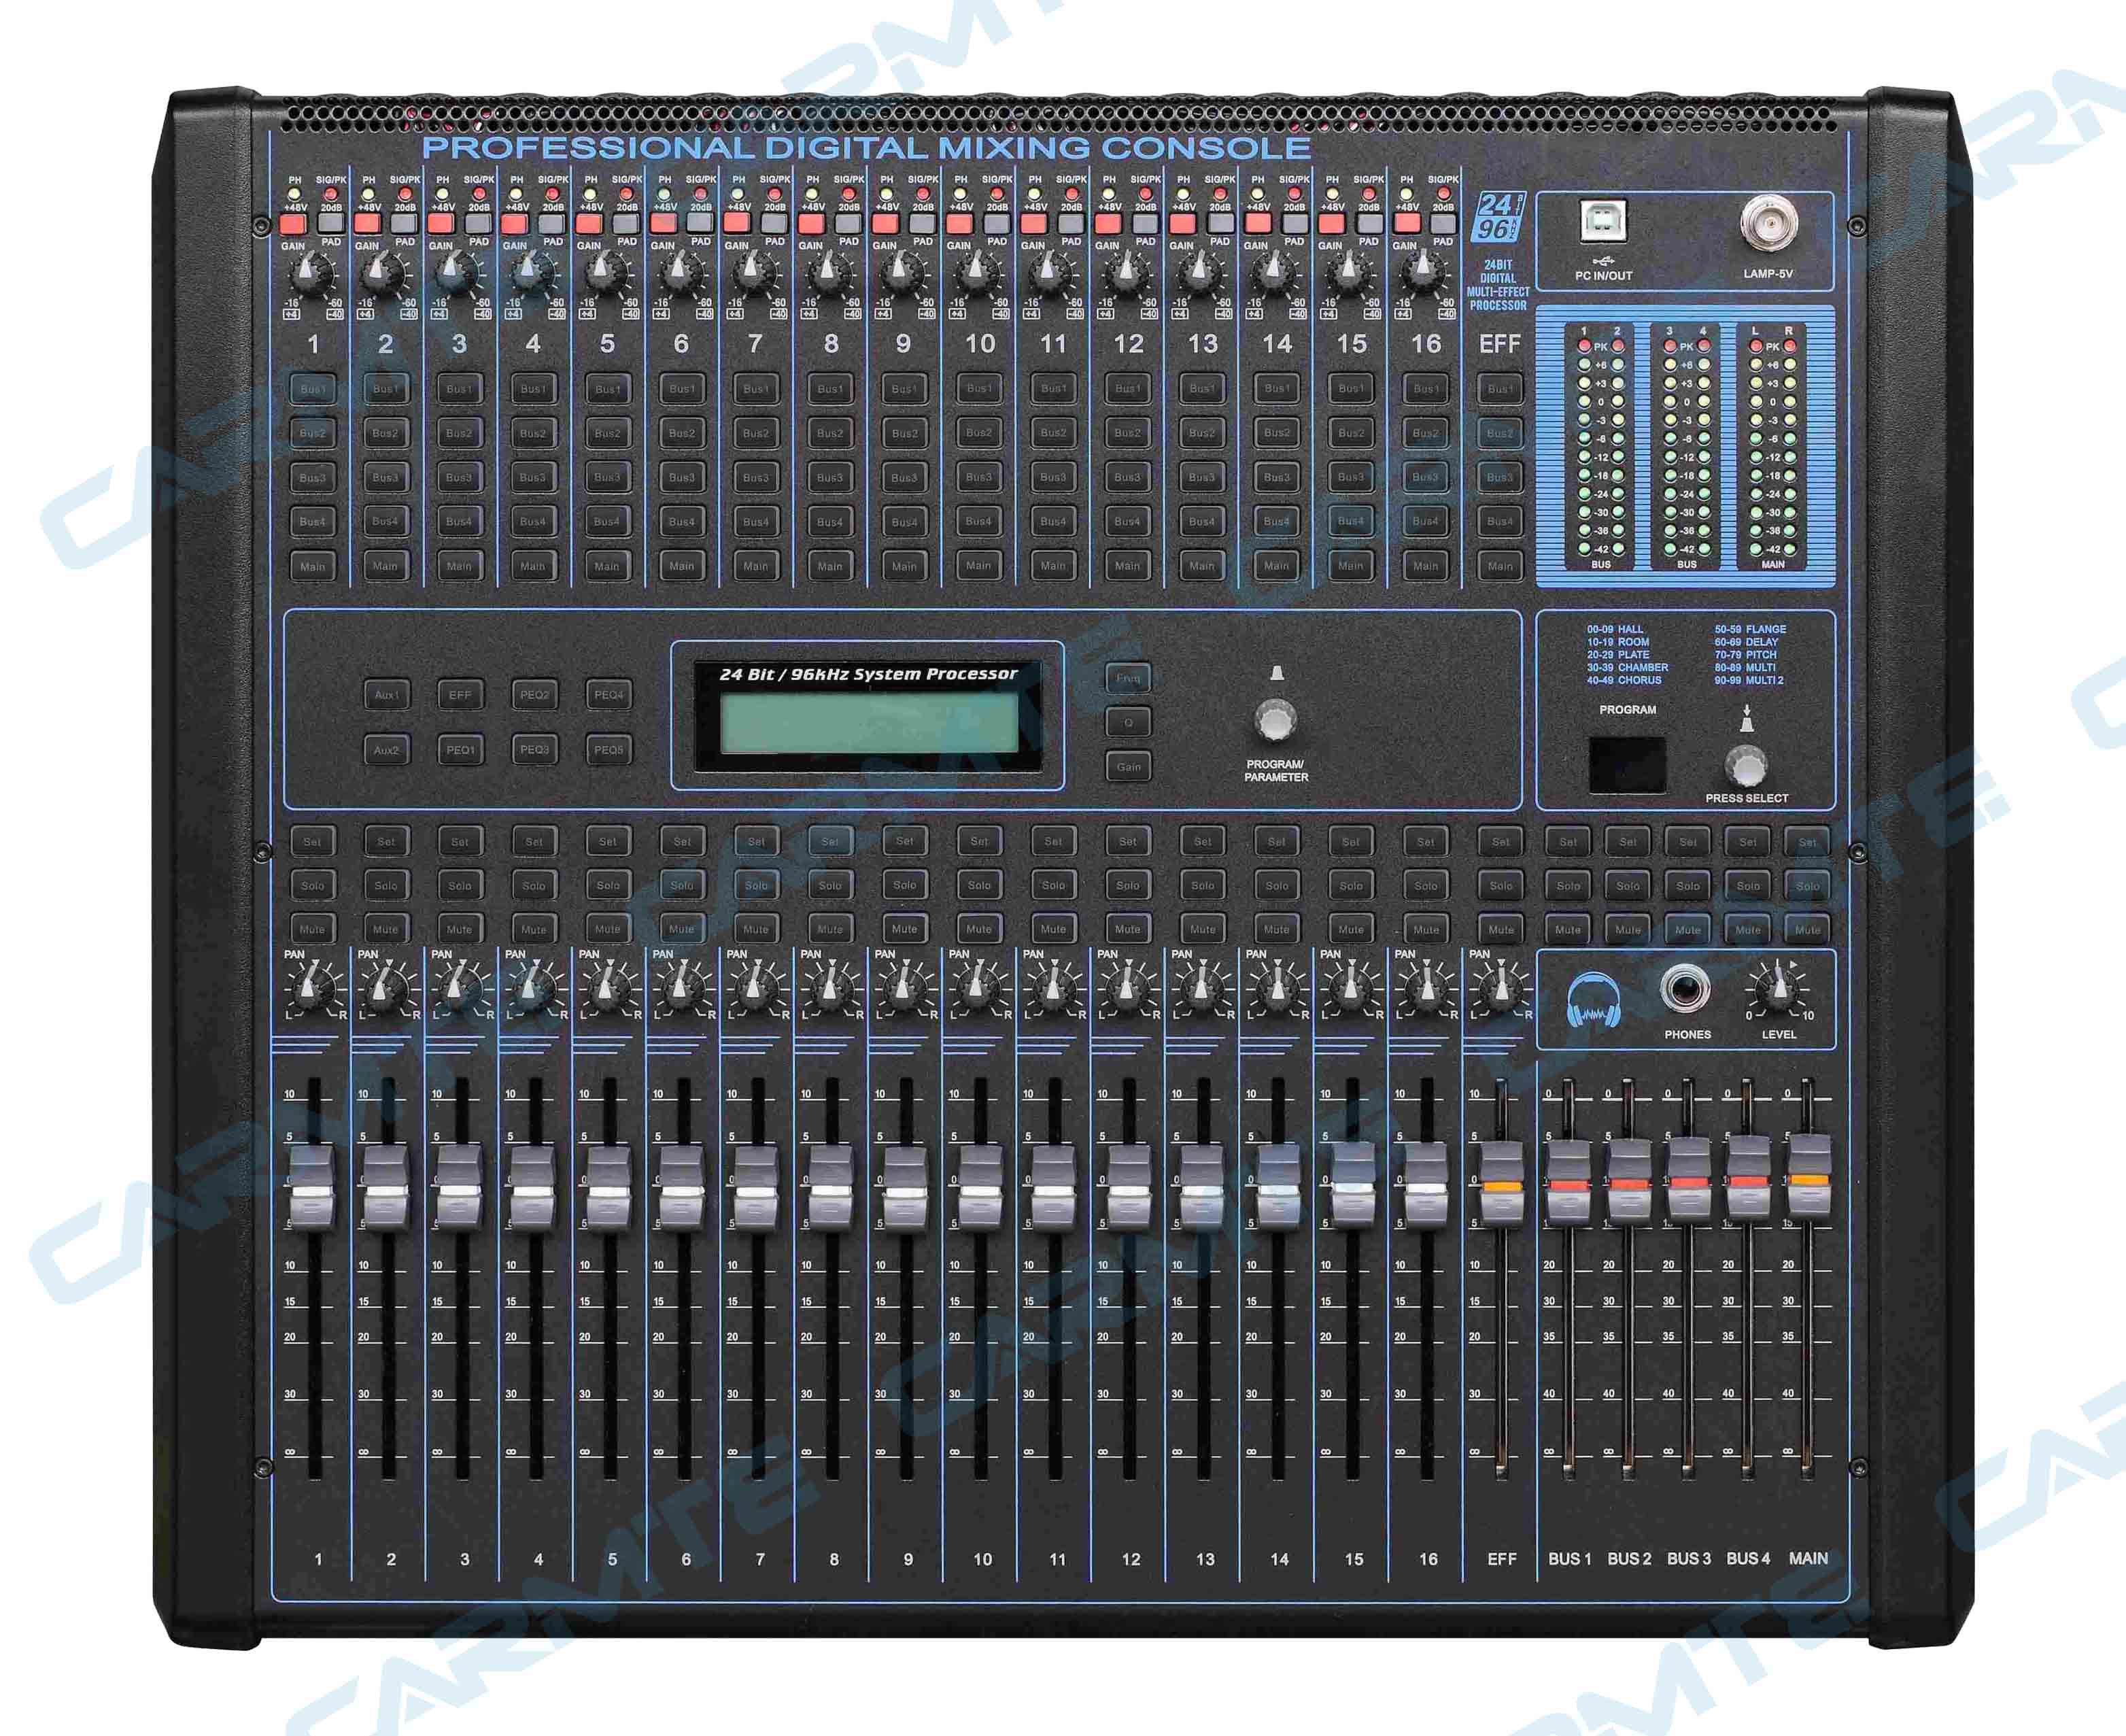Click the EFF fader with the orange stripe
This screenshot has width=2126, height=1736.
tap(1501, 1183)
